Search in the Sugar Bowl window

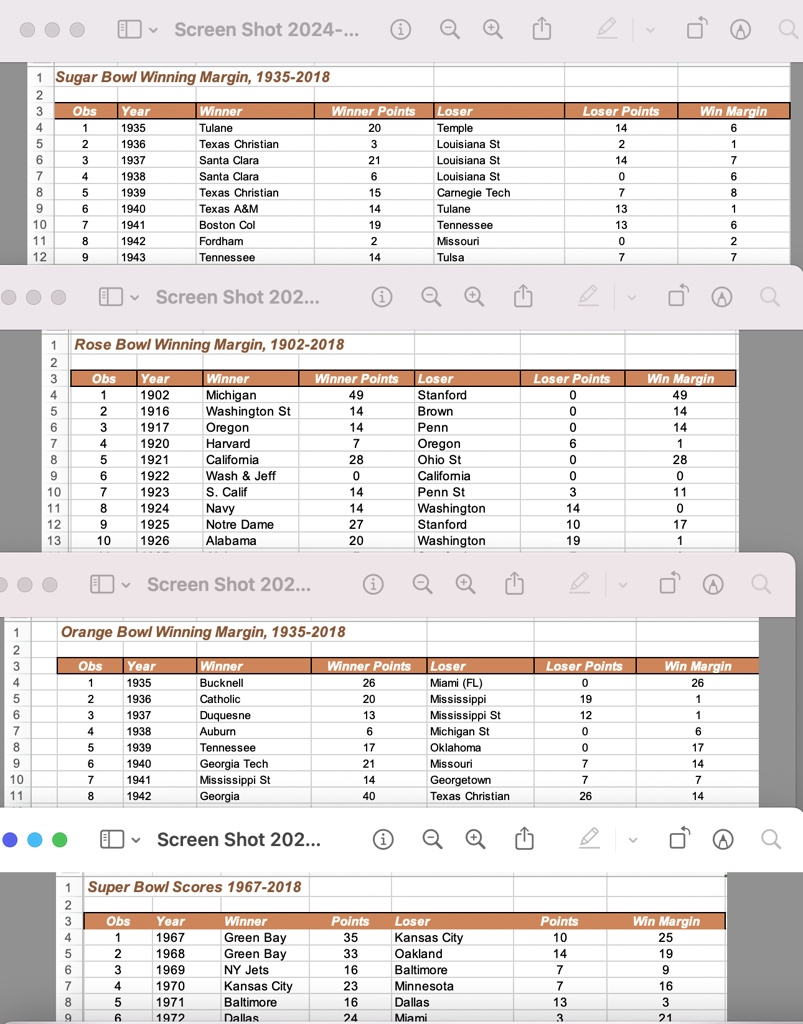click(x=789, y=29)
